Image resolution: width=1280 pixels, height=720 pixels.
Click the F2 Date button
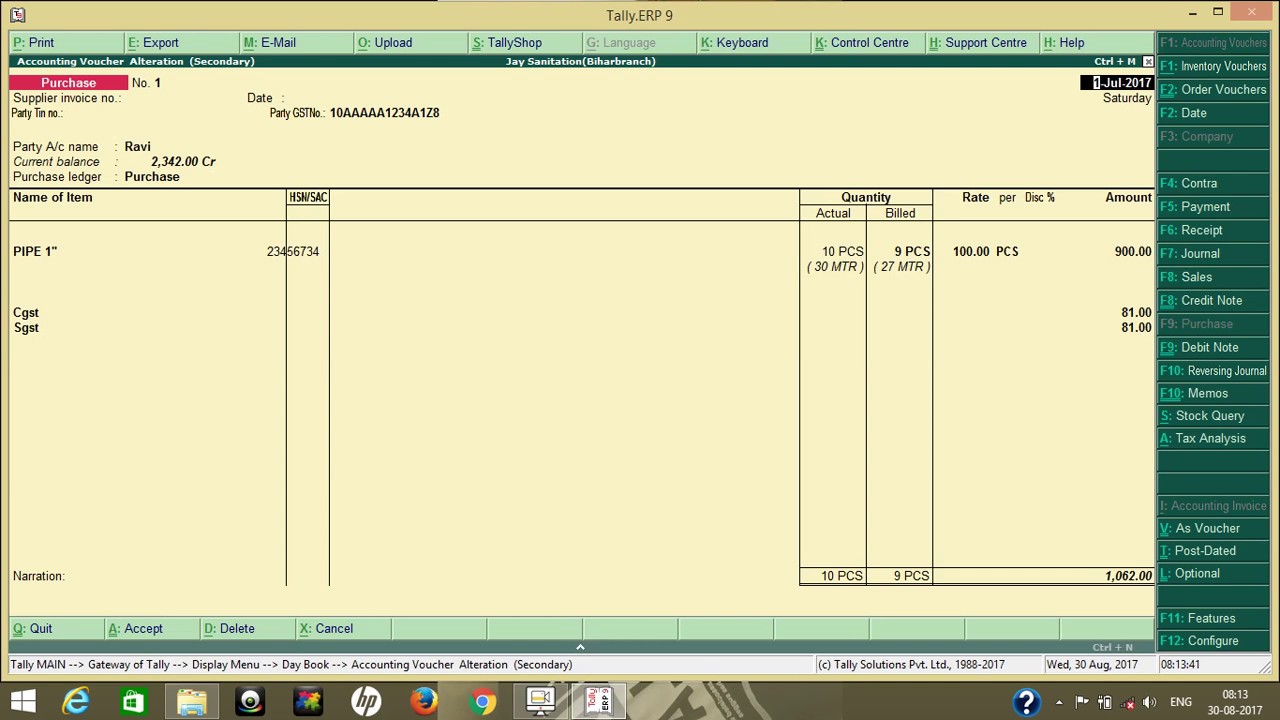[x=1213, y=113]
